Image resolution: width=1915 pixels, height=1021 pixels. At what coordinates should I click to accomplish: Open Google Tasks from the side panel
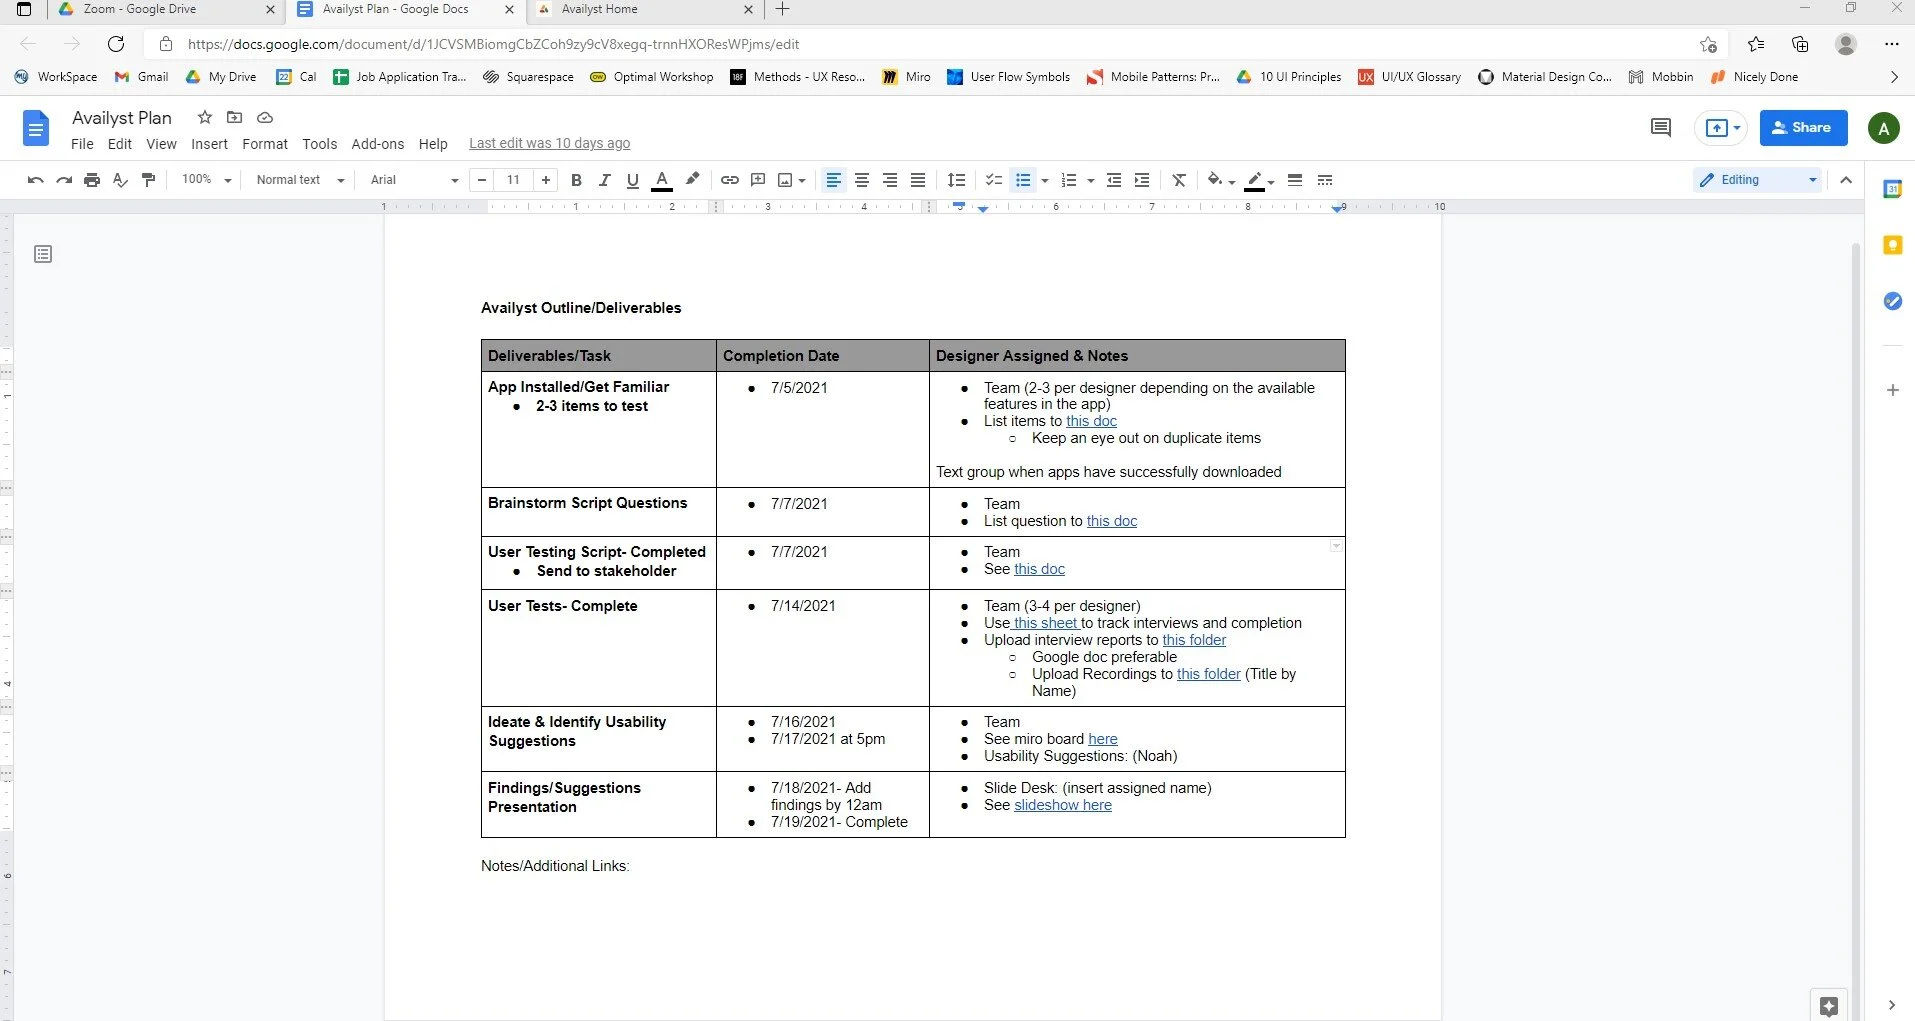pyautogui.click(x=1892, y=301)
